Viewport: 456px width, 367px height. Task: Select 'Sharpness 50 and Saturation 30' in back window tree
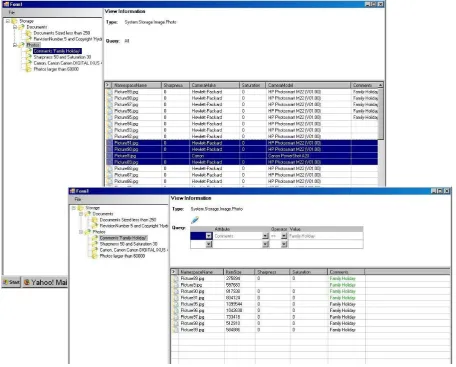(62, 57)
